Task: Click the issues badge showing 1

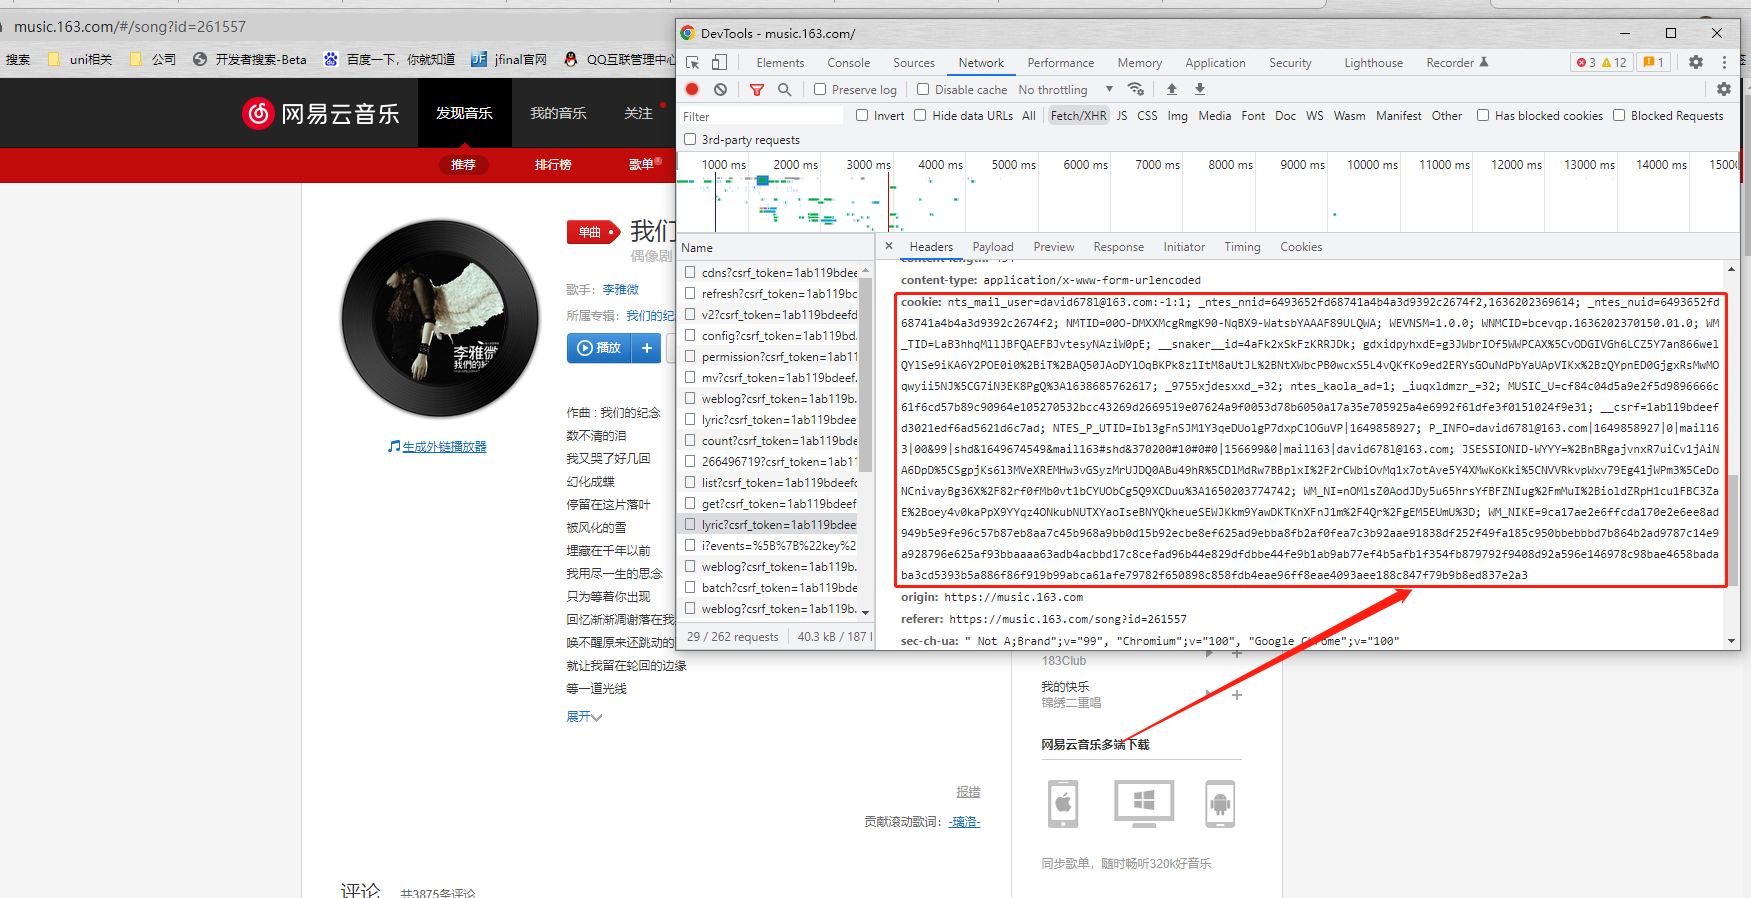Action: point(1654,62)
